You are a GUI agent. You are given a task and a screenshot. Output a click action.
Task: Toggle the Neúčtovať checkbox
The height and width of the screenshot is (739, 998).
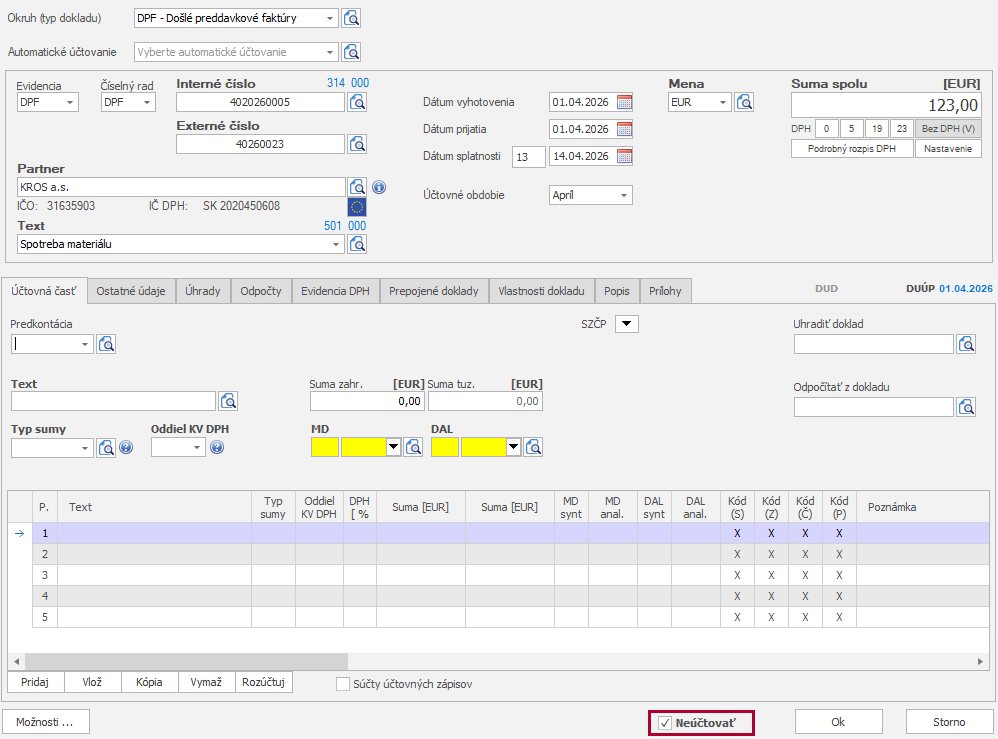[665, 722]
